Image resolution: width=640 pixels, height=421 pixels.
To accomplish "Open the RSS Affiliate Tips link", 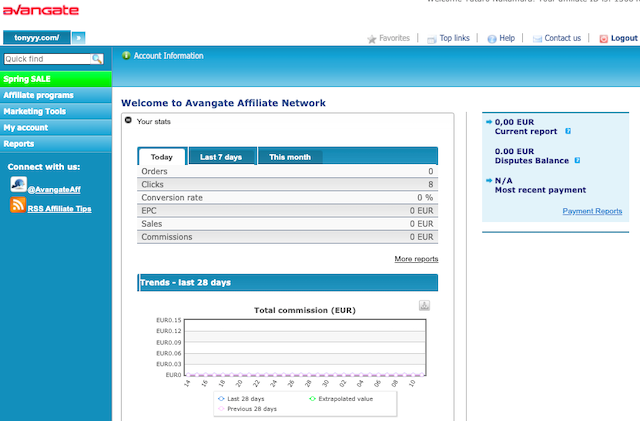I will (x=59, y=209).
